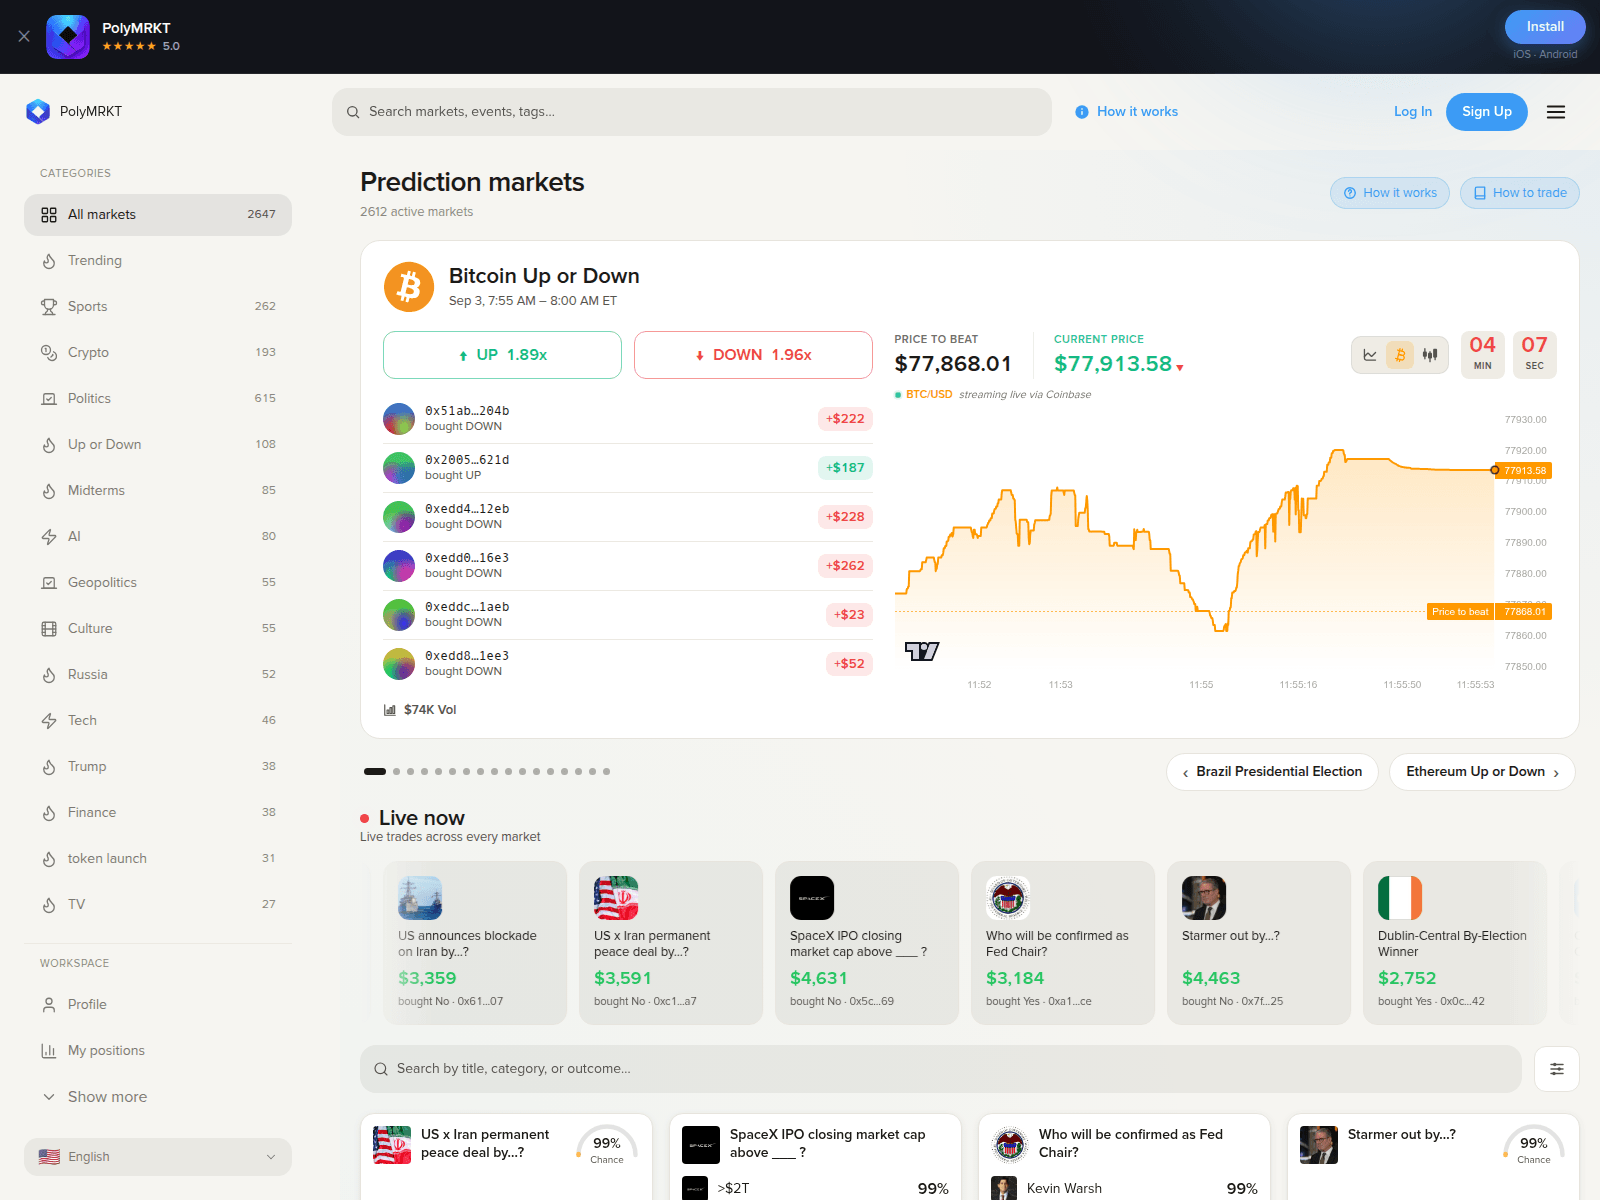This screenshot has height=1200, width=1600.
Task: Open live card US x Iran permanent peace deal
Action: click(x=671, y=943)
